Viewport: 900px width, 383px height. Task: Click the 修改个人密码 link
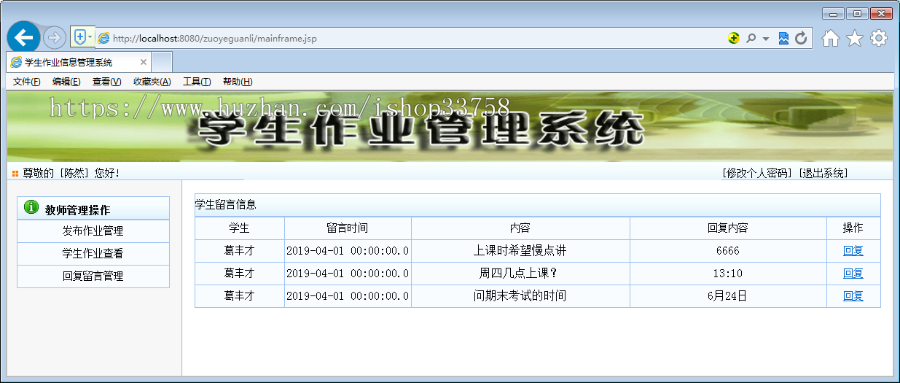pyautogui.click(x=758, y=173)
